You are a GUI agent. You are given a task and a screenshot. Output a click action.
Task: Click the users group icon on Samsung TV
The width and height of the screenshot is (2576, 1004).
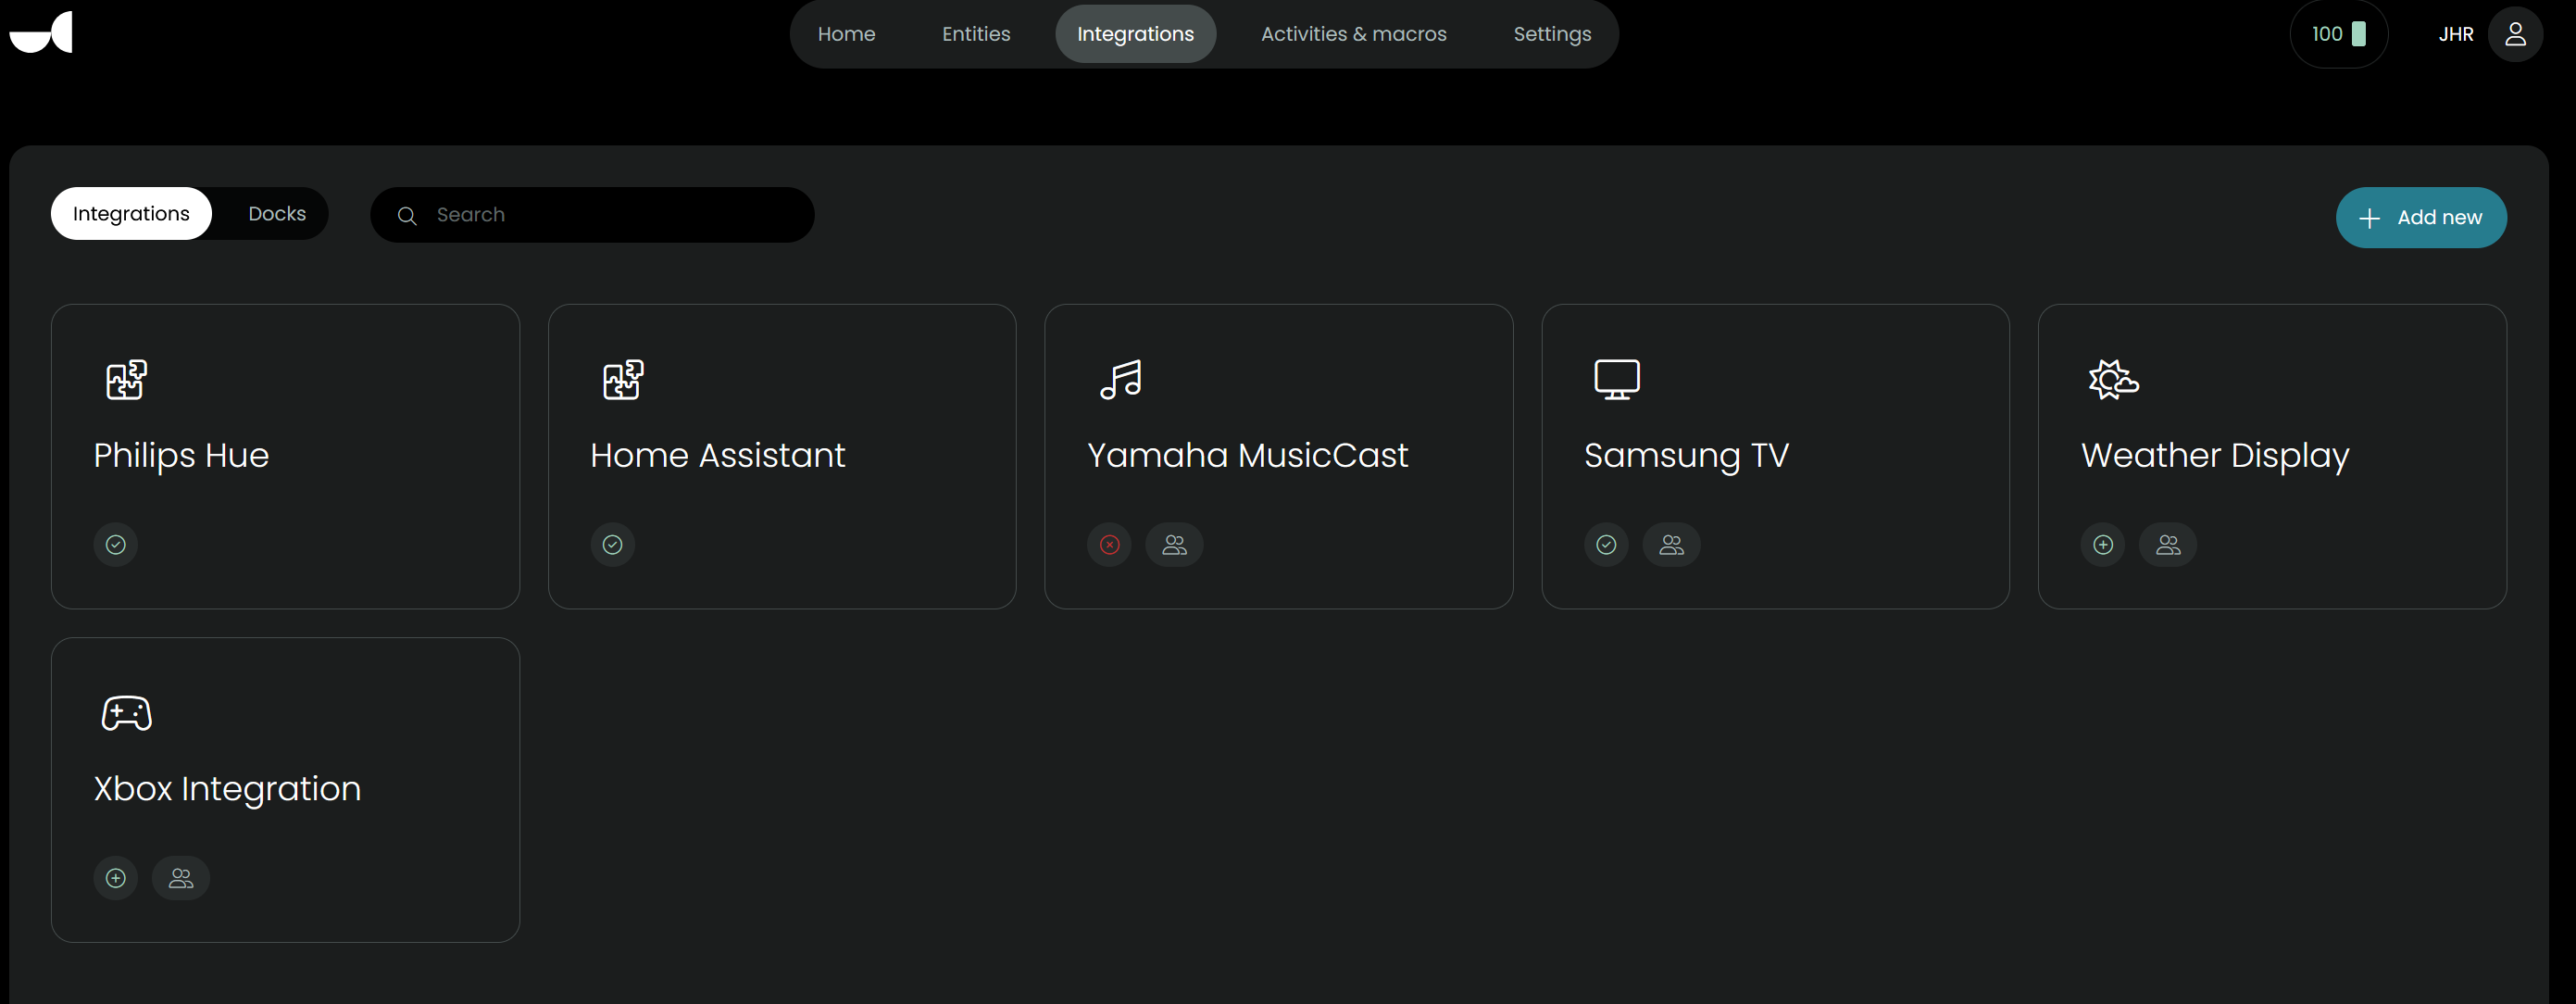click(1671, 545)
